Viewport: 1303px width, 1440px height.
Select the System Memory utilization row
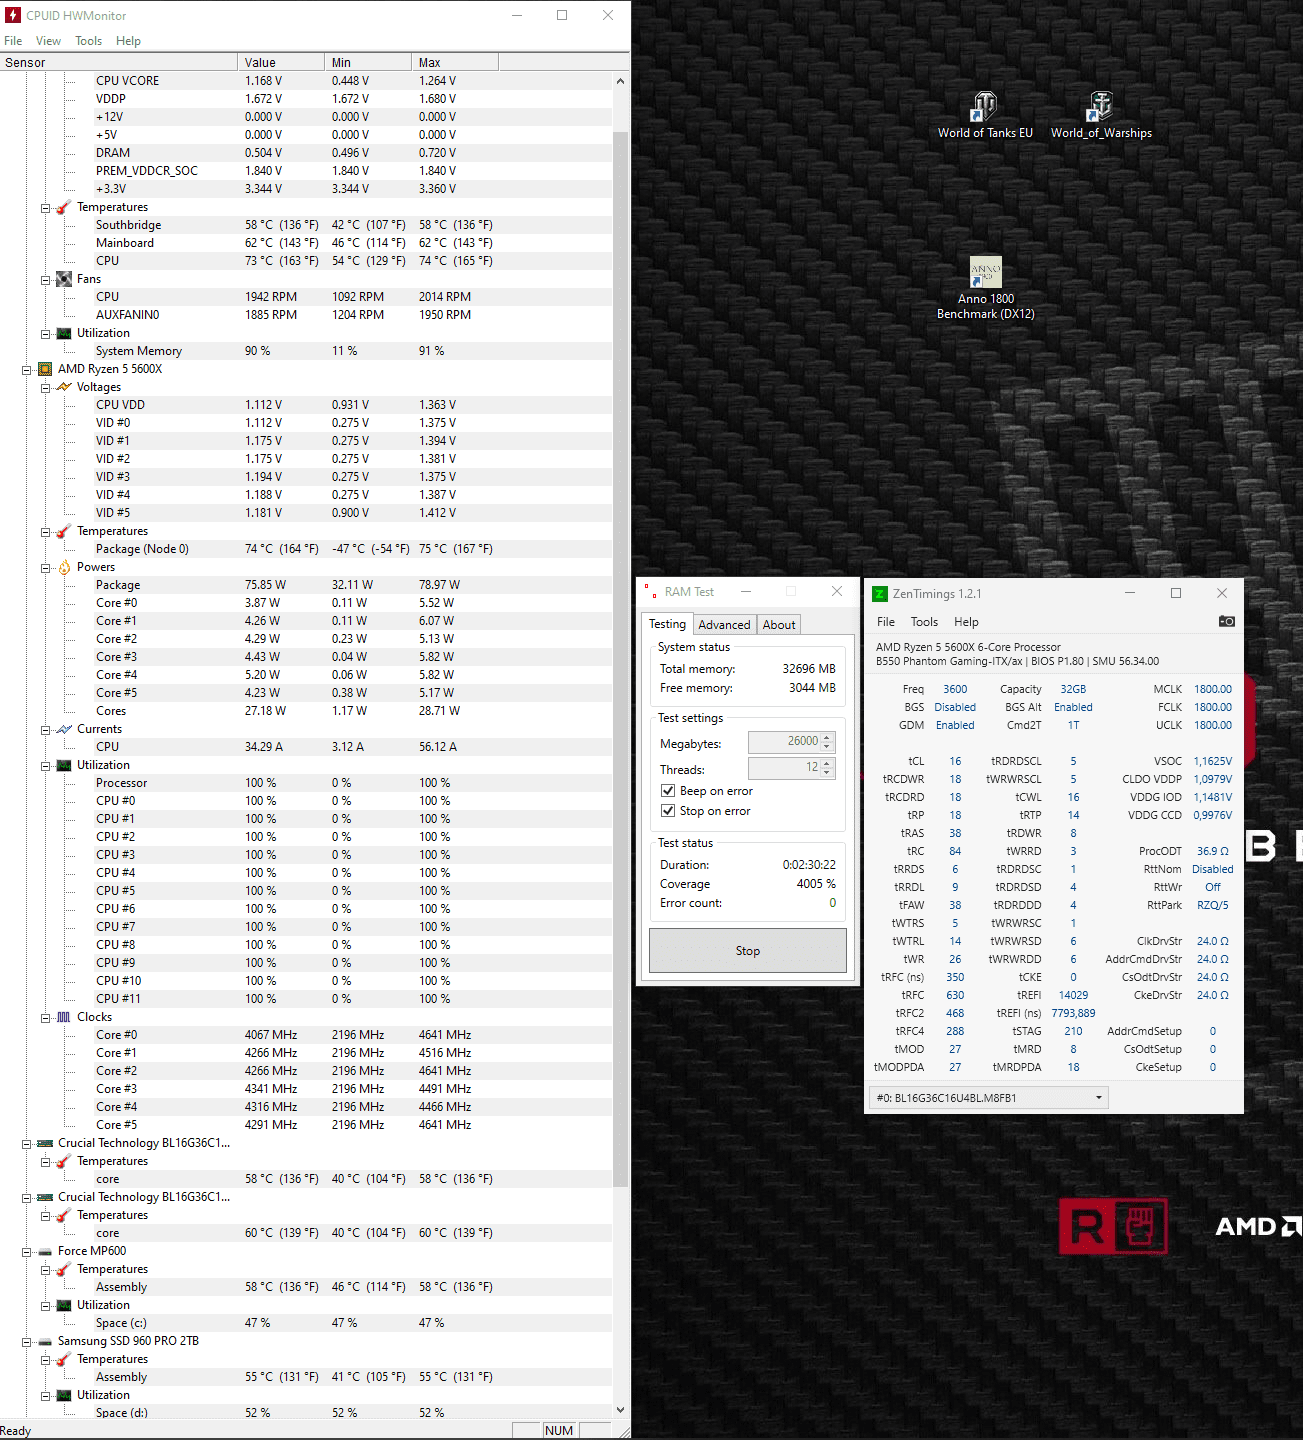coord(306,351)
